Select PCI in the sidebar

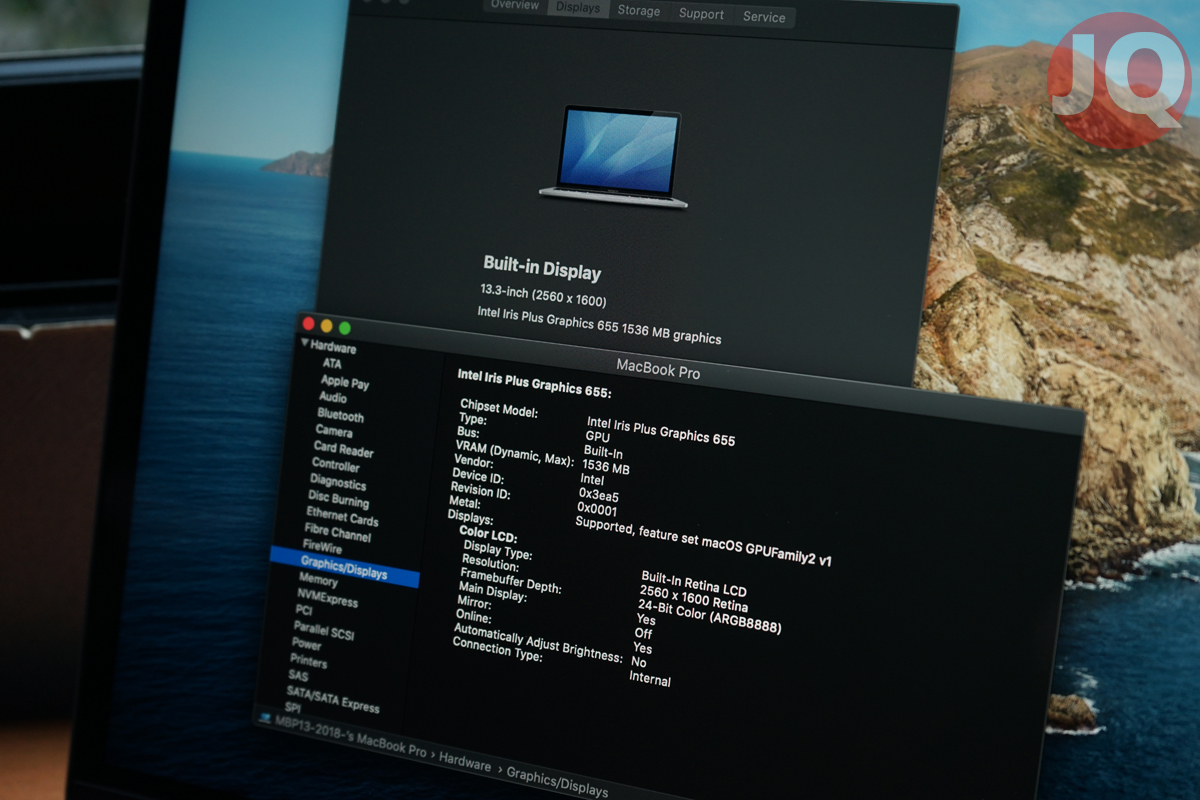point(304,610)
